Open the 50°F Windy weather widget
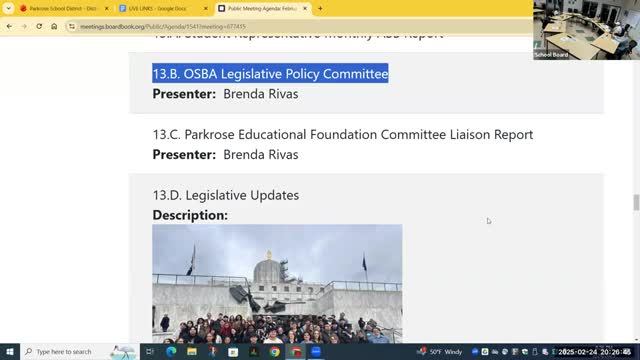The height and width of the screenshot is (360, 640). point(439,351)
